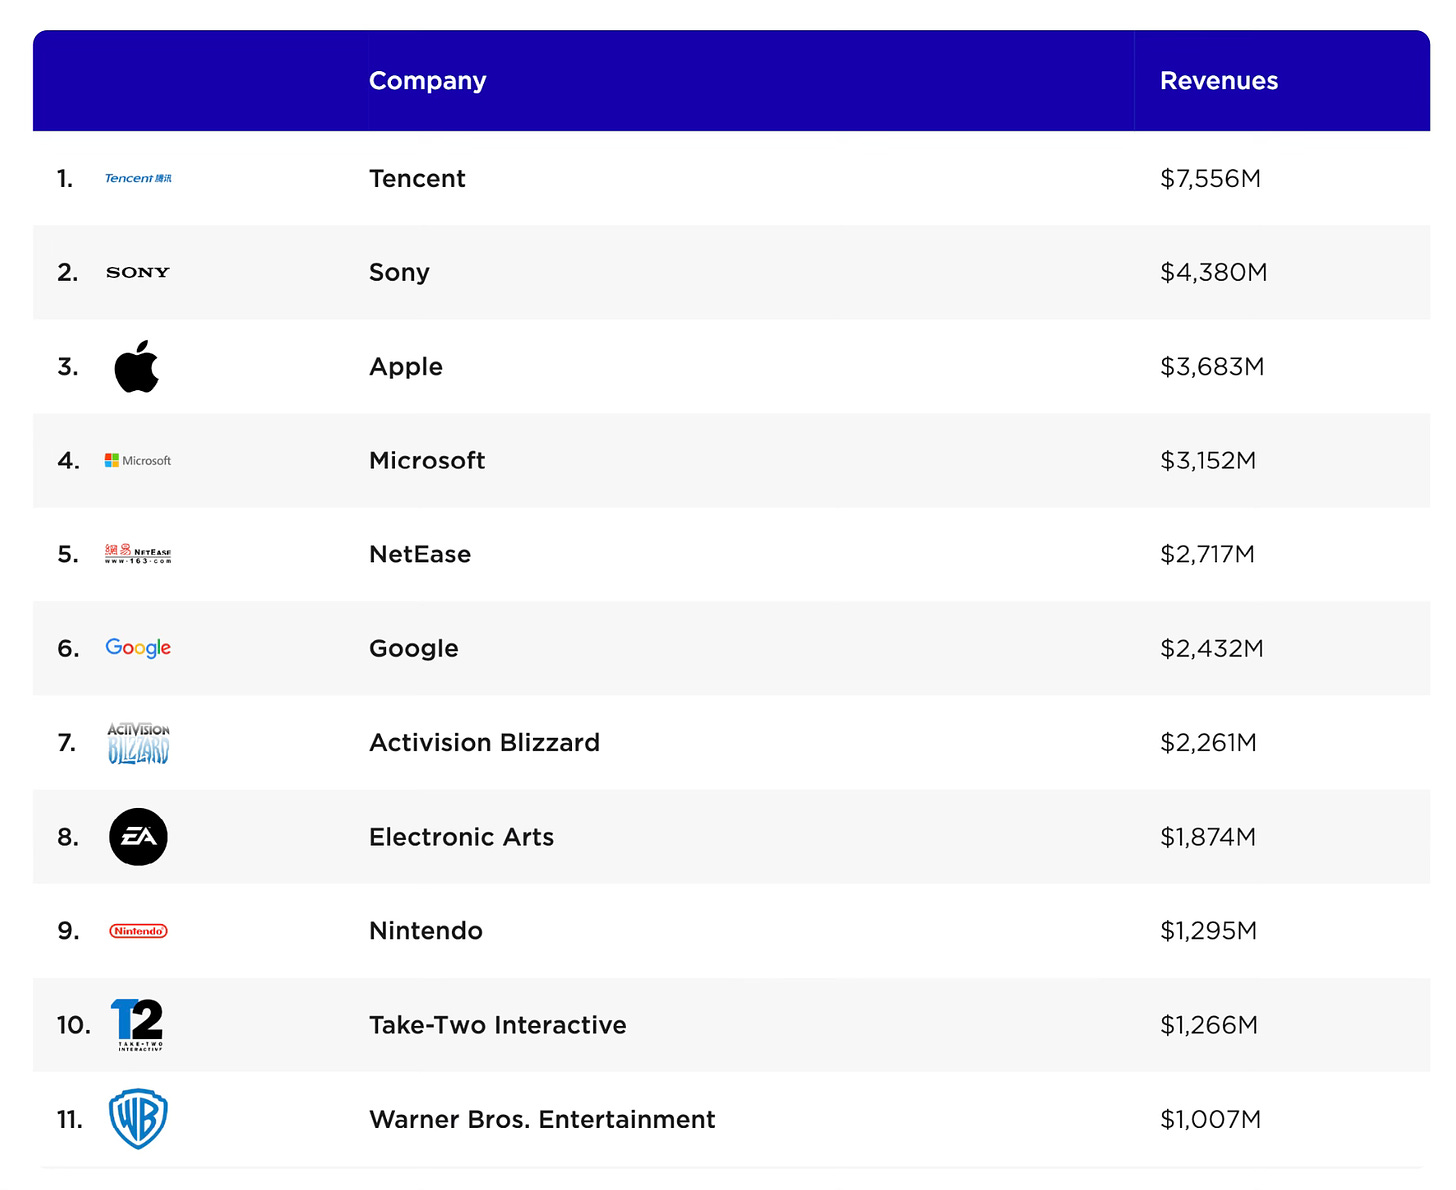1456x1190 pixels.
Task: Click the Warner Bros. shield logo
Action: click(138, 1118)
